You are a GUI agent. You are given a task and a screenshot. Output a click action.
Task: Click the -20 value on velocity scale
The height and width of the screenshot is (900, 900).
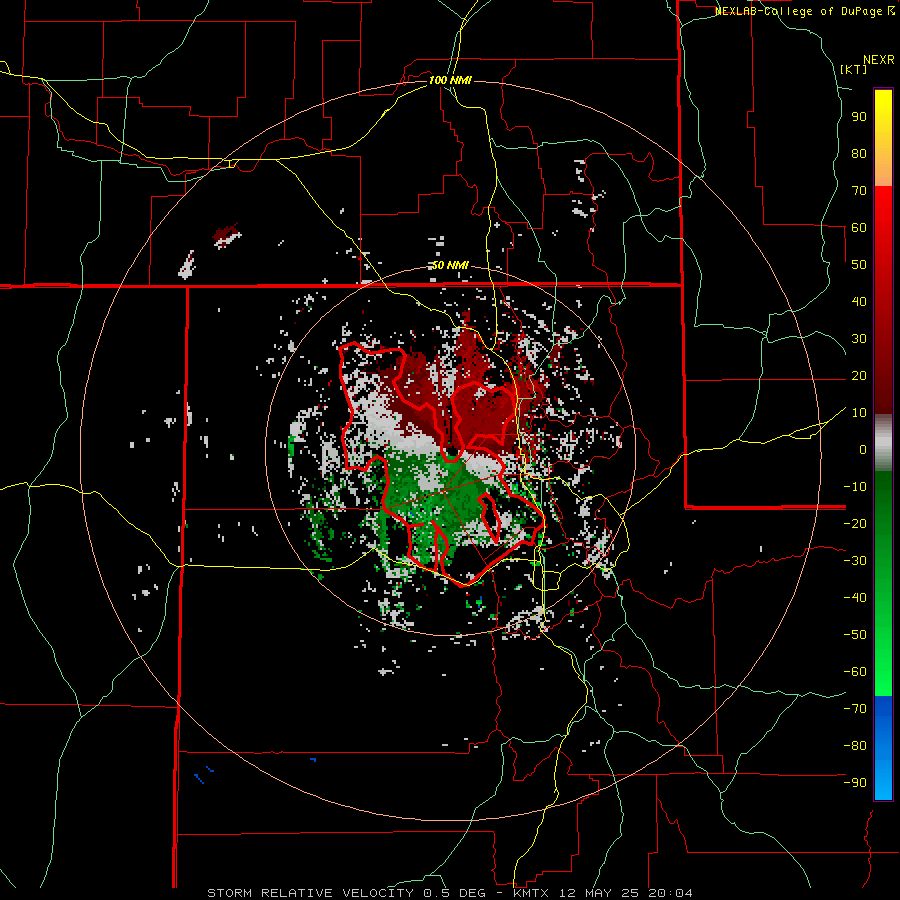point(855,524)
